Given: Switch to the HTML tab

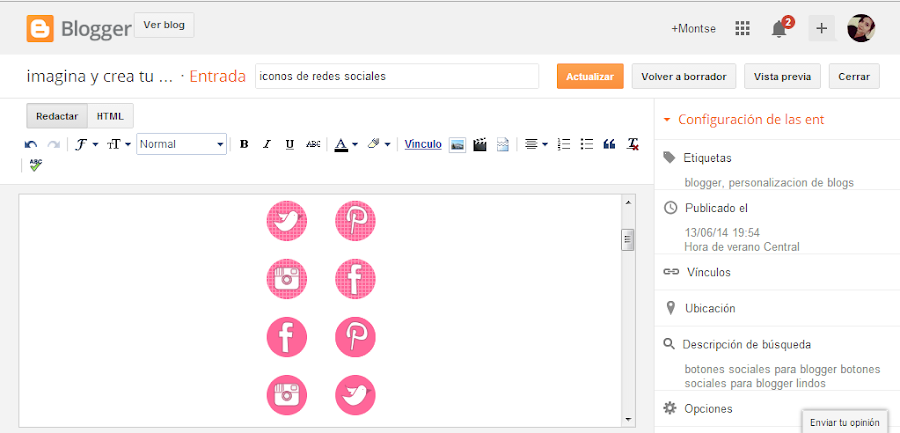Looking at the screenshot, I should tap(110, 116).
